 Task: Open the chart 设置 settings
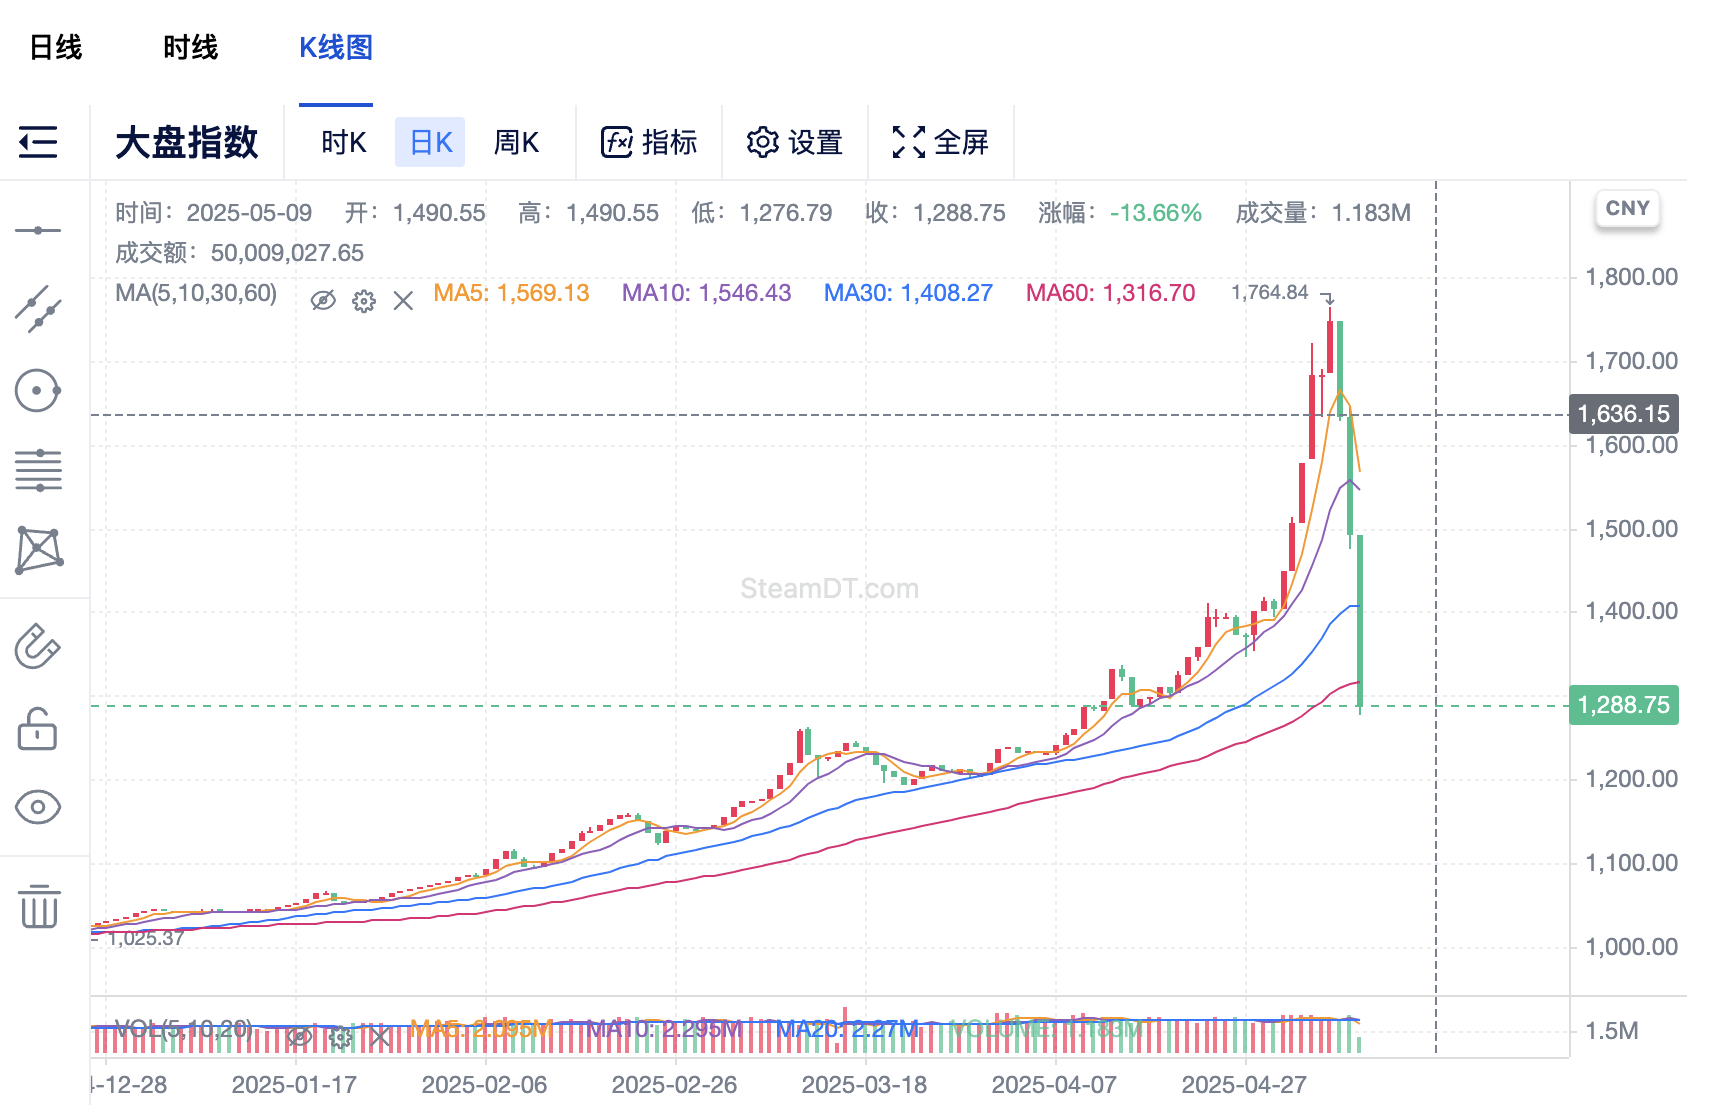794,142
